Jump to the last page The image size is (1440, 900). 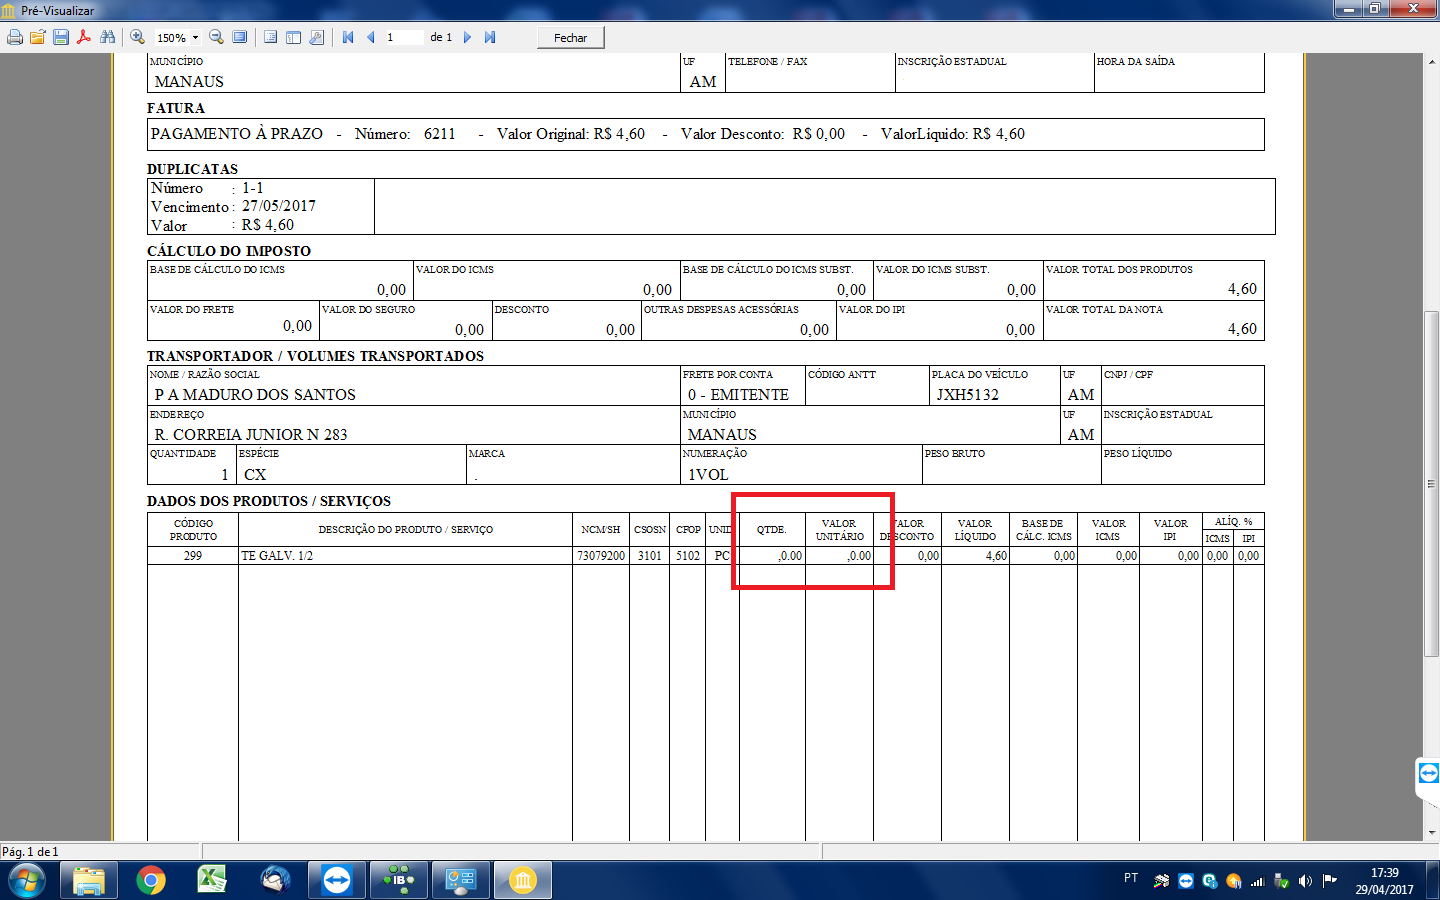(x=490, y=37)
